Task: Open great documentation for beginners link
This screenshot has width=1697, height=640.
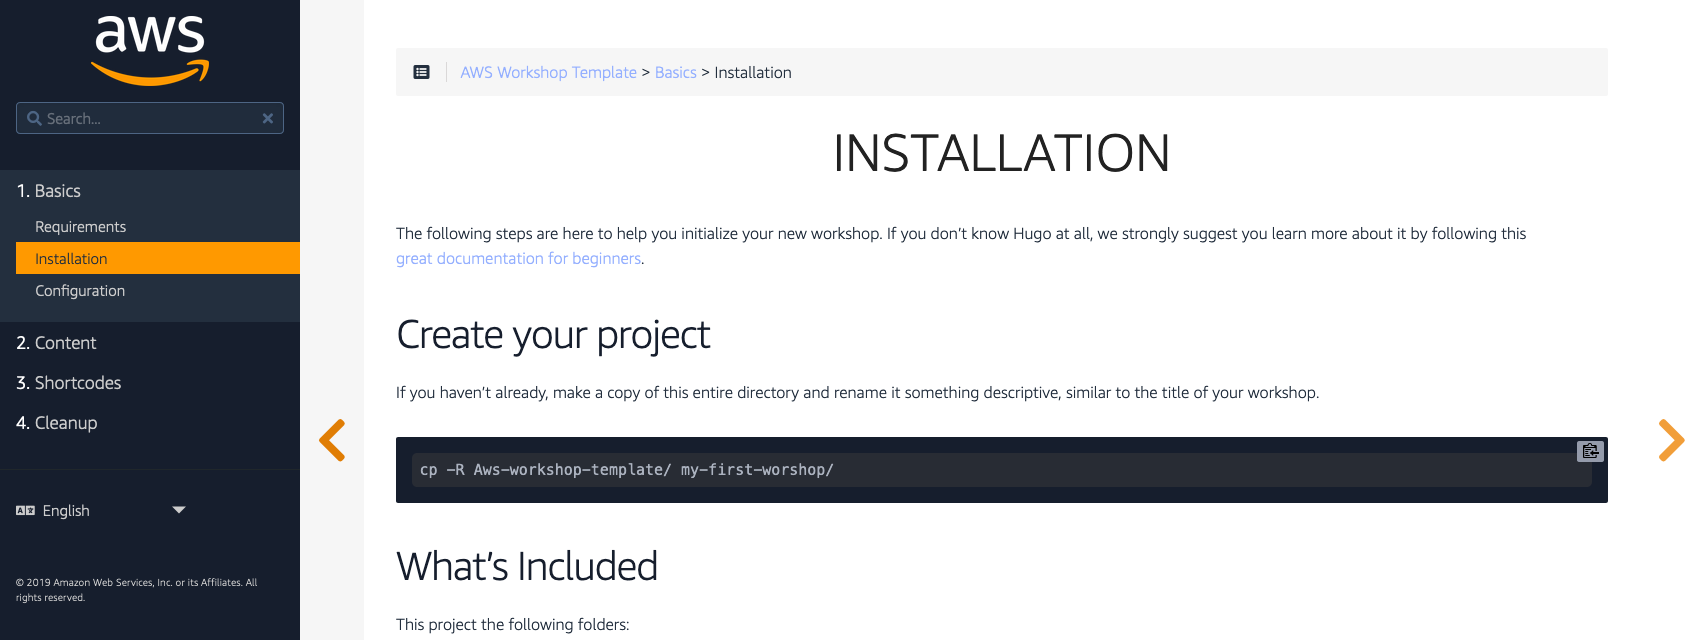Action: point(518,258)
